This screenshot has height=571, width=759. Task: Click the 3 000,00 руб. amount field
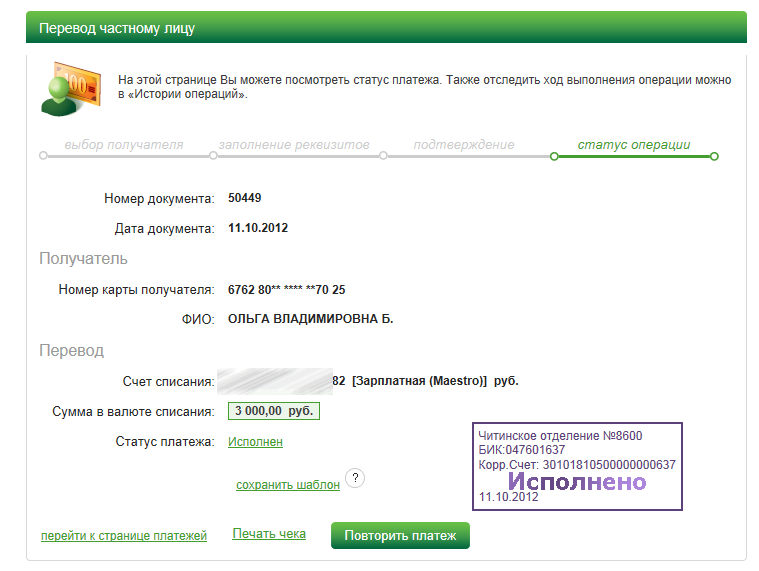tap(273, 411)
